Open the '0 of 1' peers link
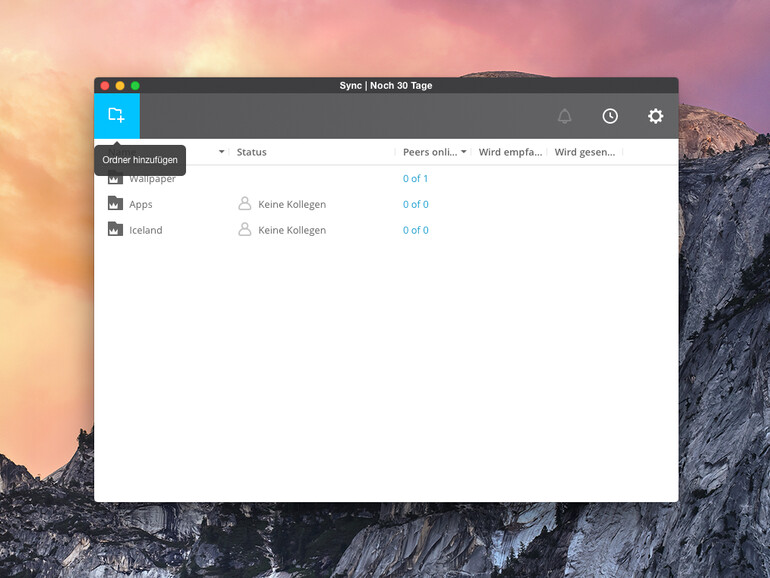This screenshot has width=770, height=578. (x=415, y=179)
